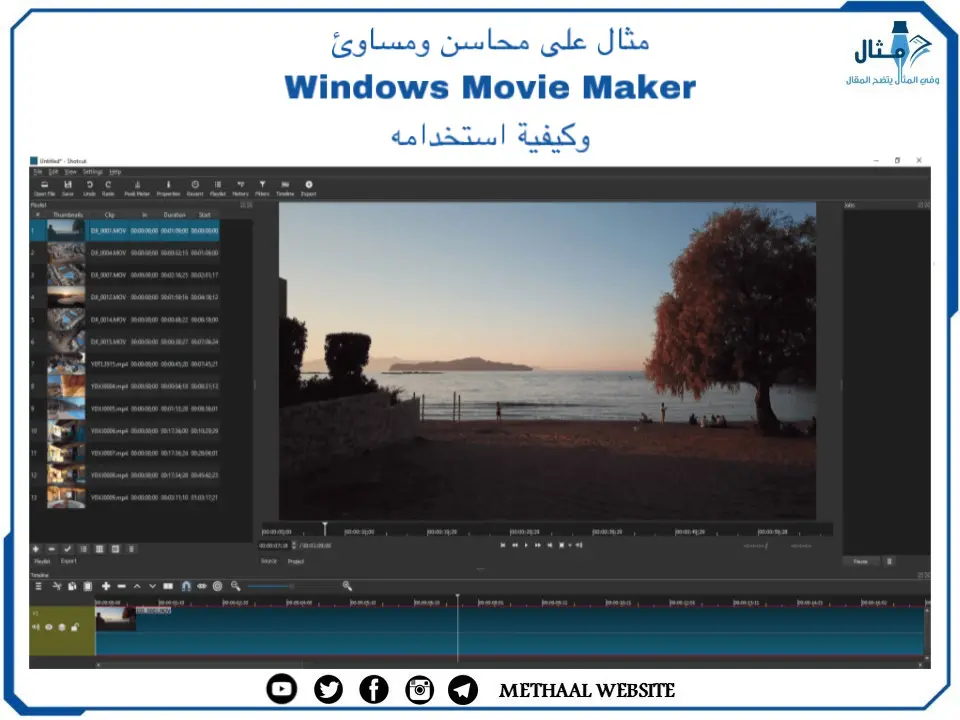Click Split at Playhead icon

[168, 587]
